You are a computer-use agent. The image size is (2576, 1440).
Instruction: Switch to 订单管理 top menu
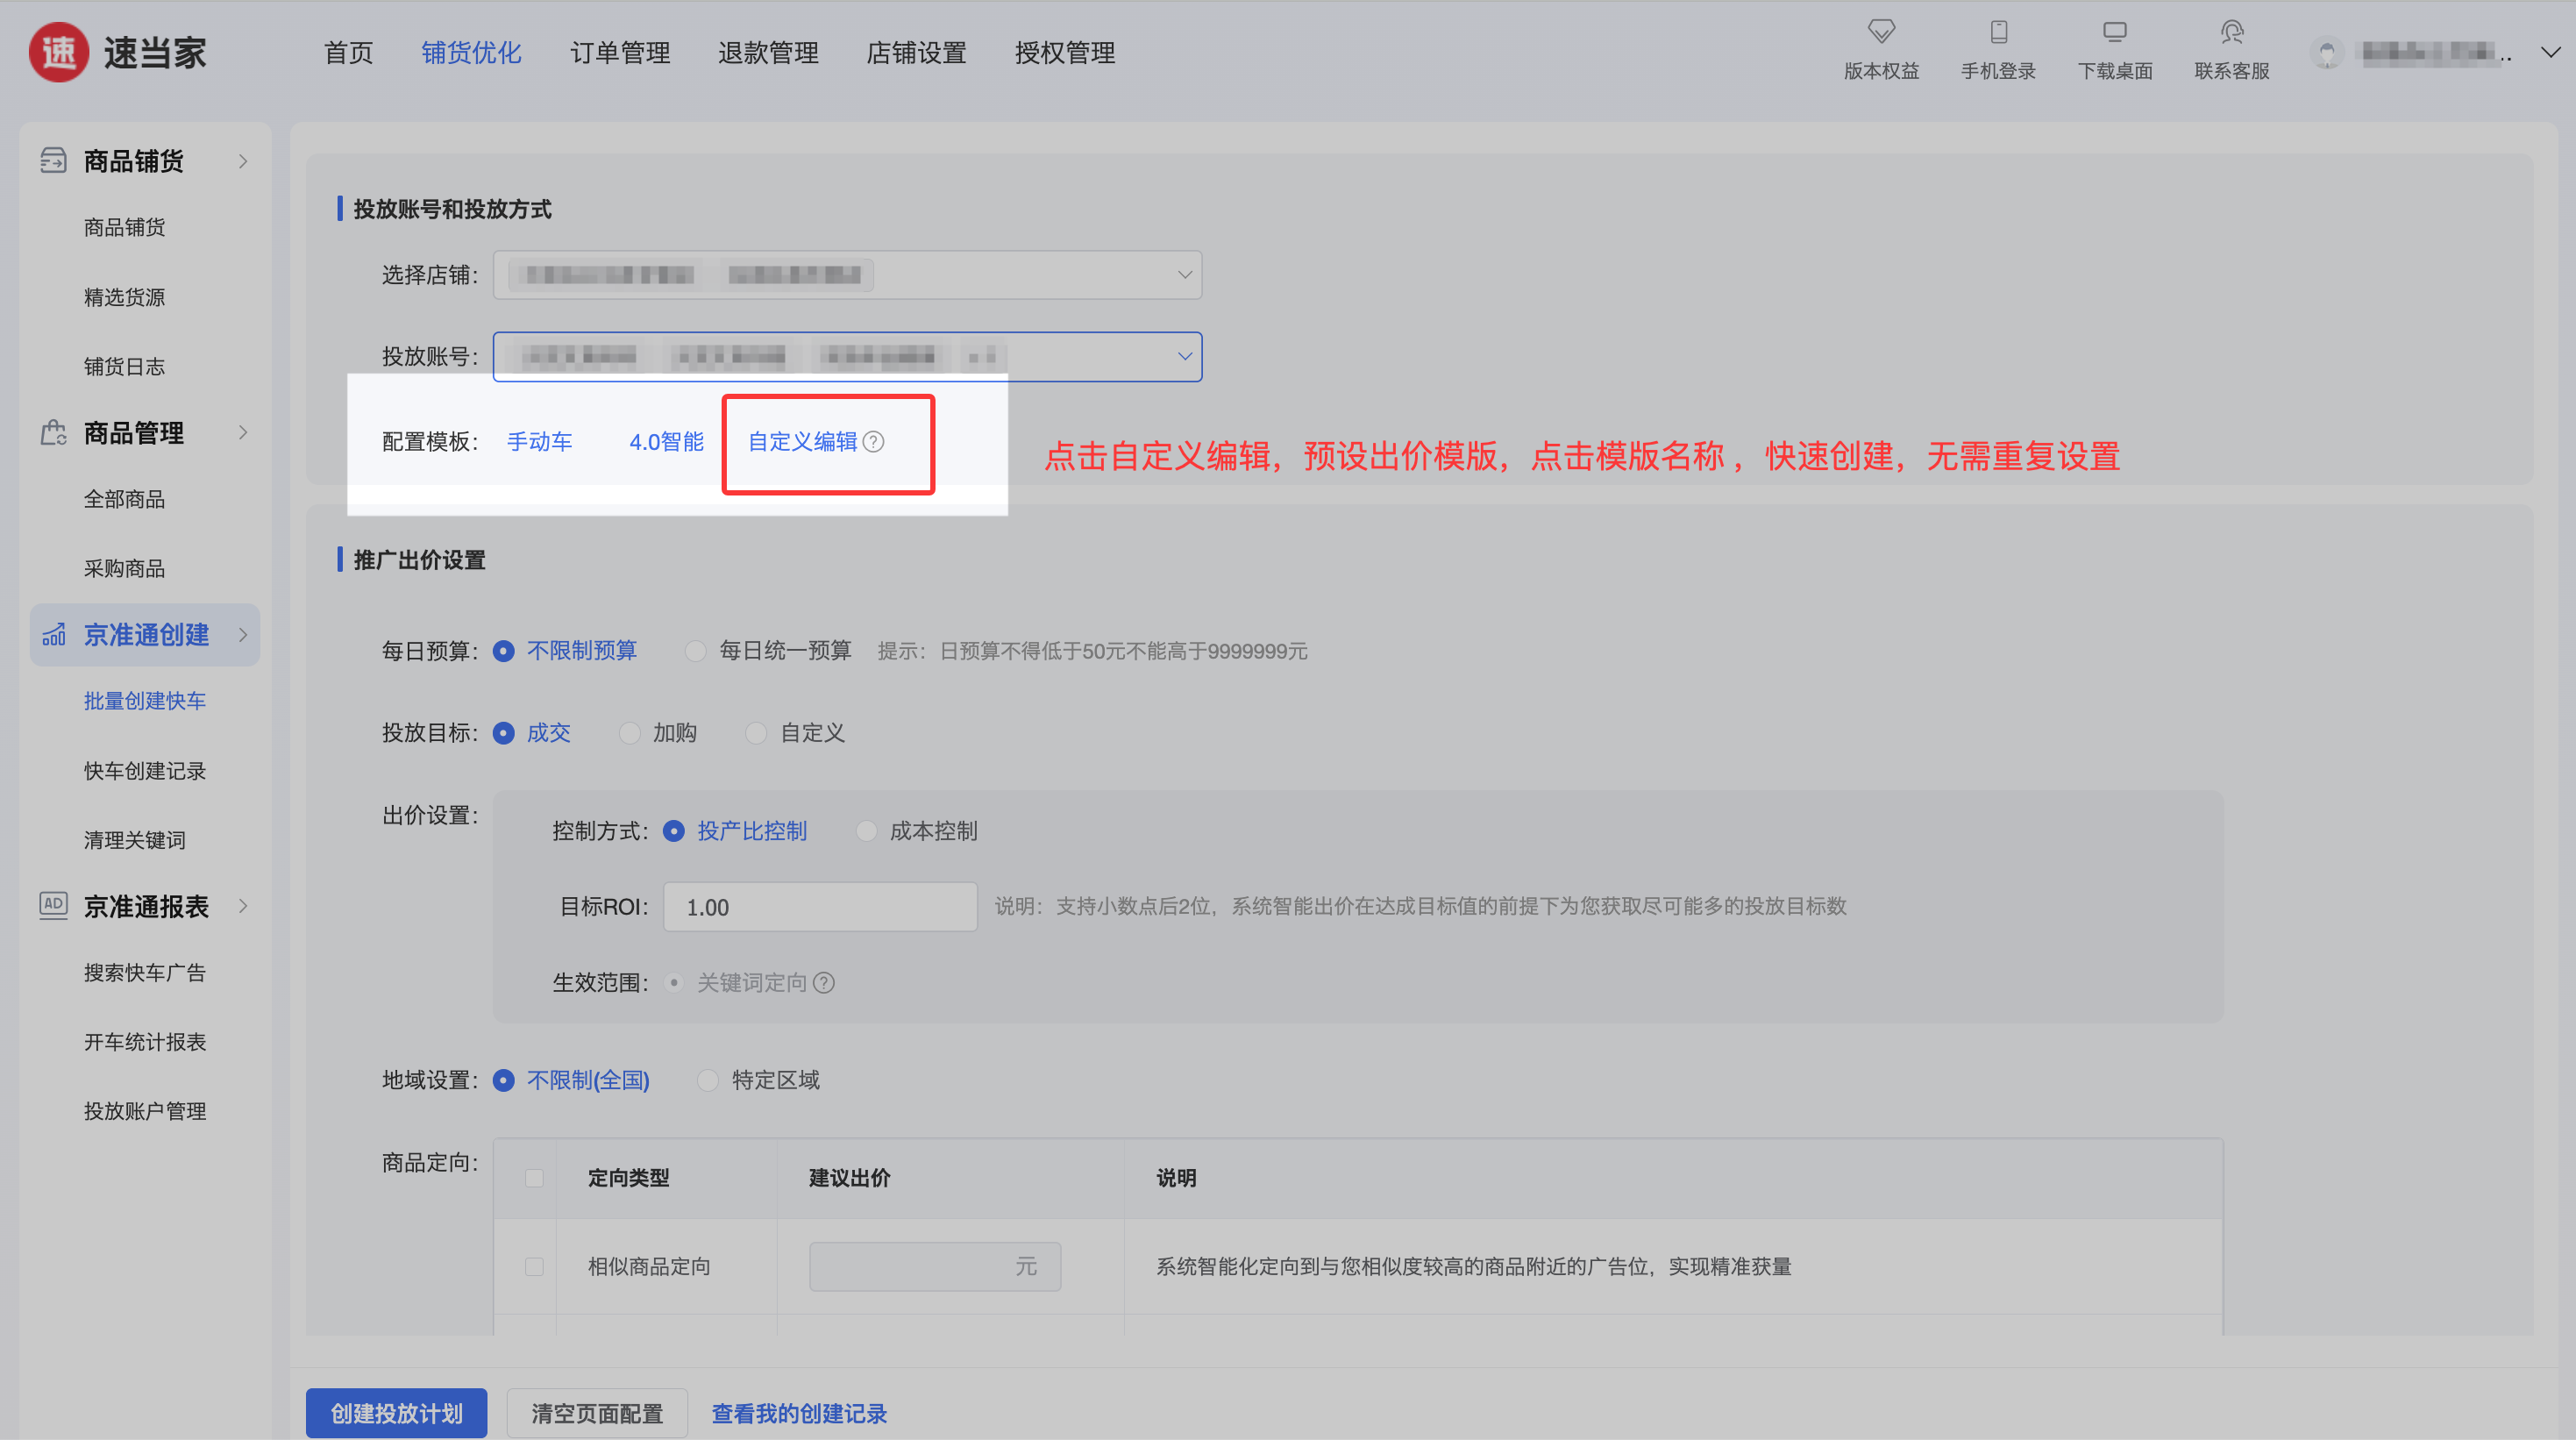click(619, 53)
